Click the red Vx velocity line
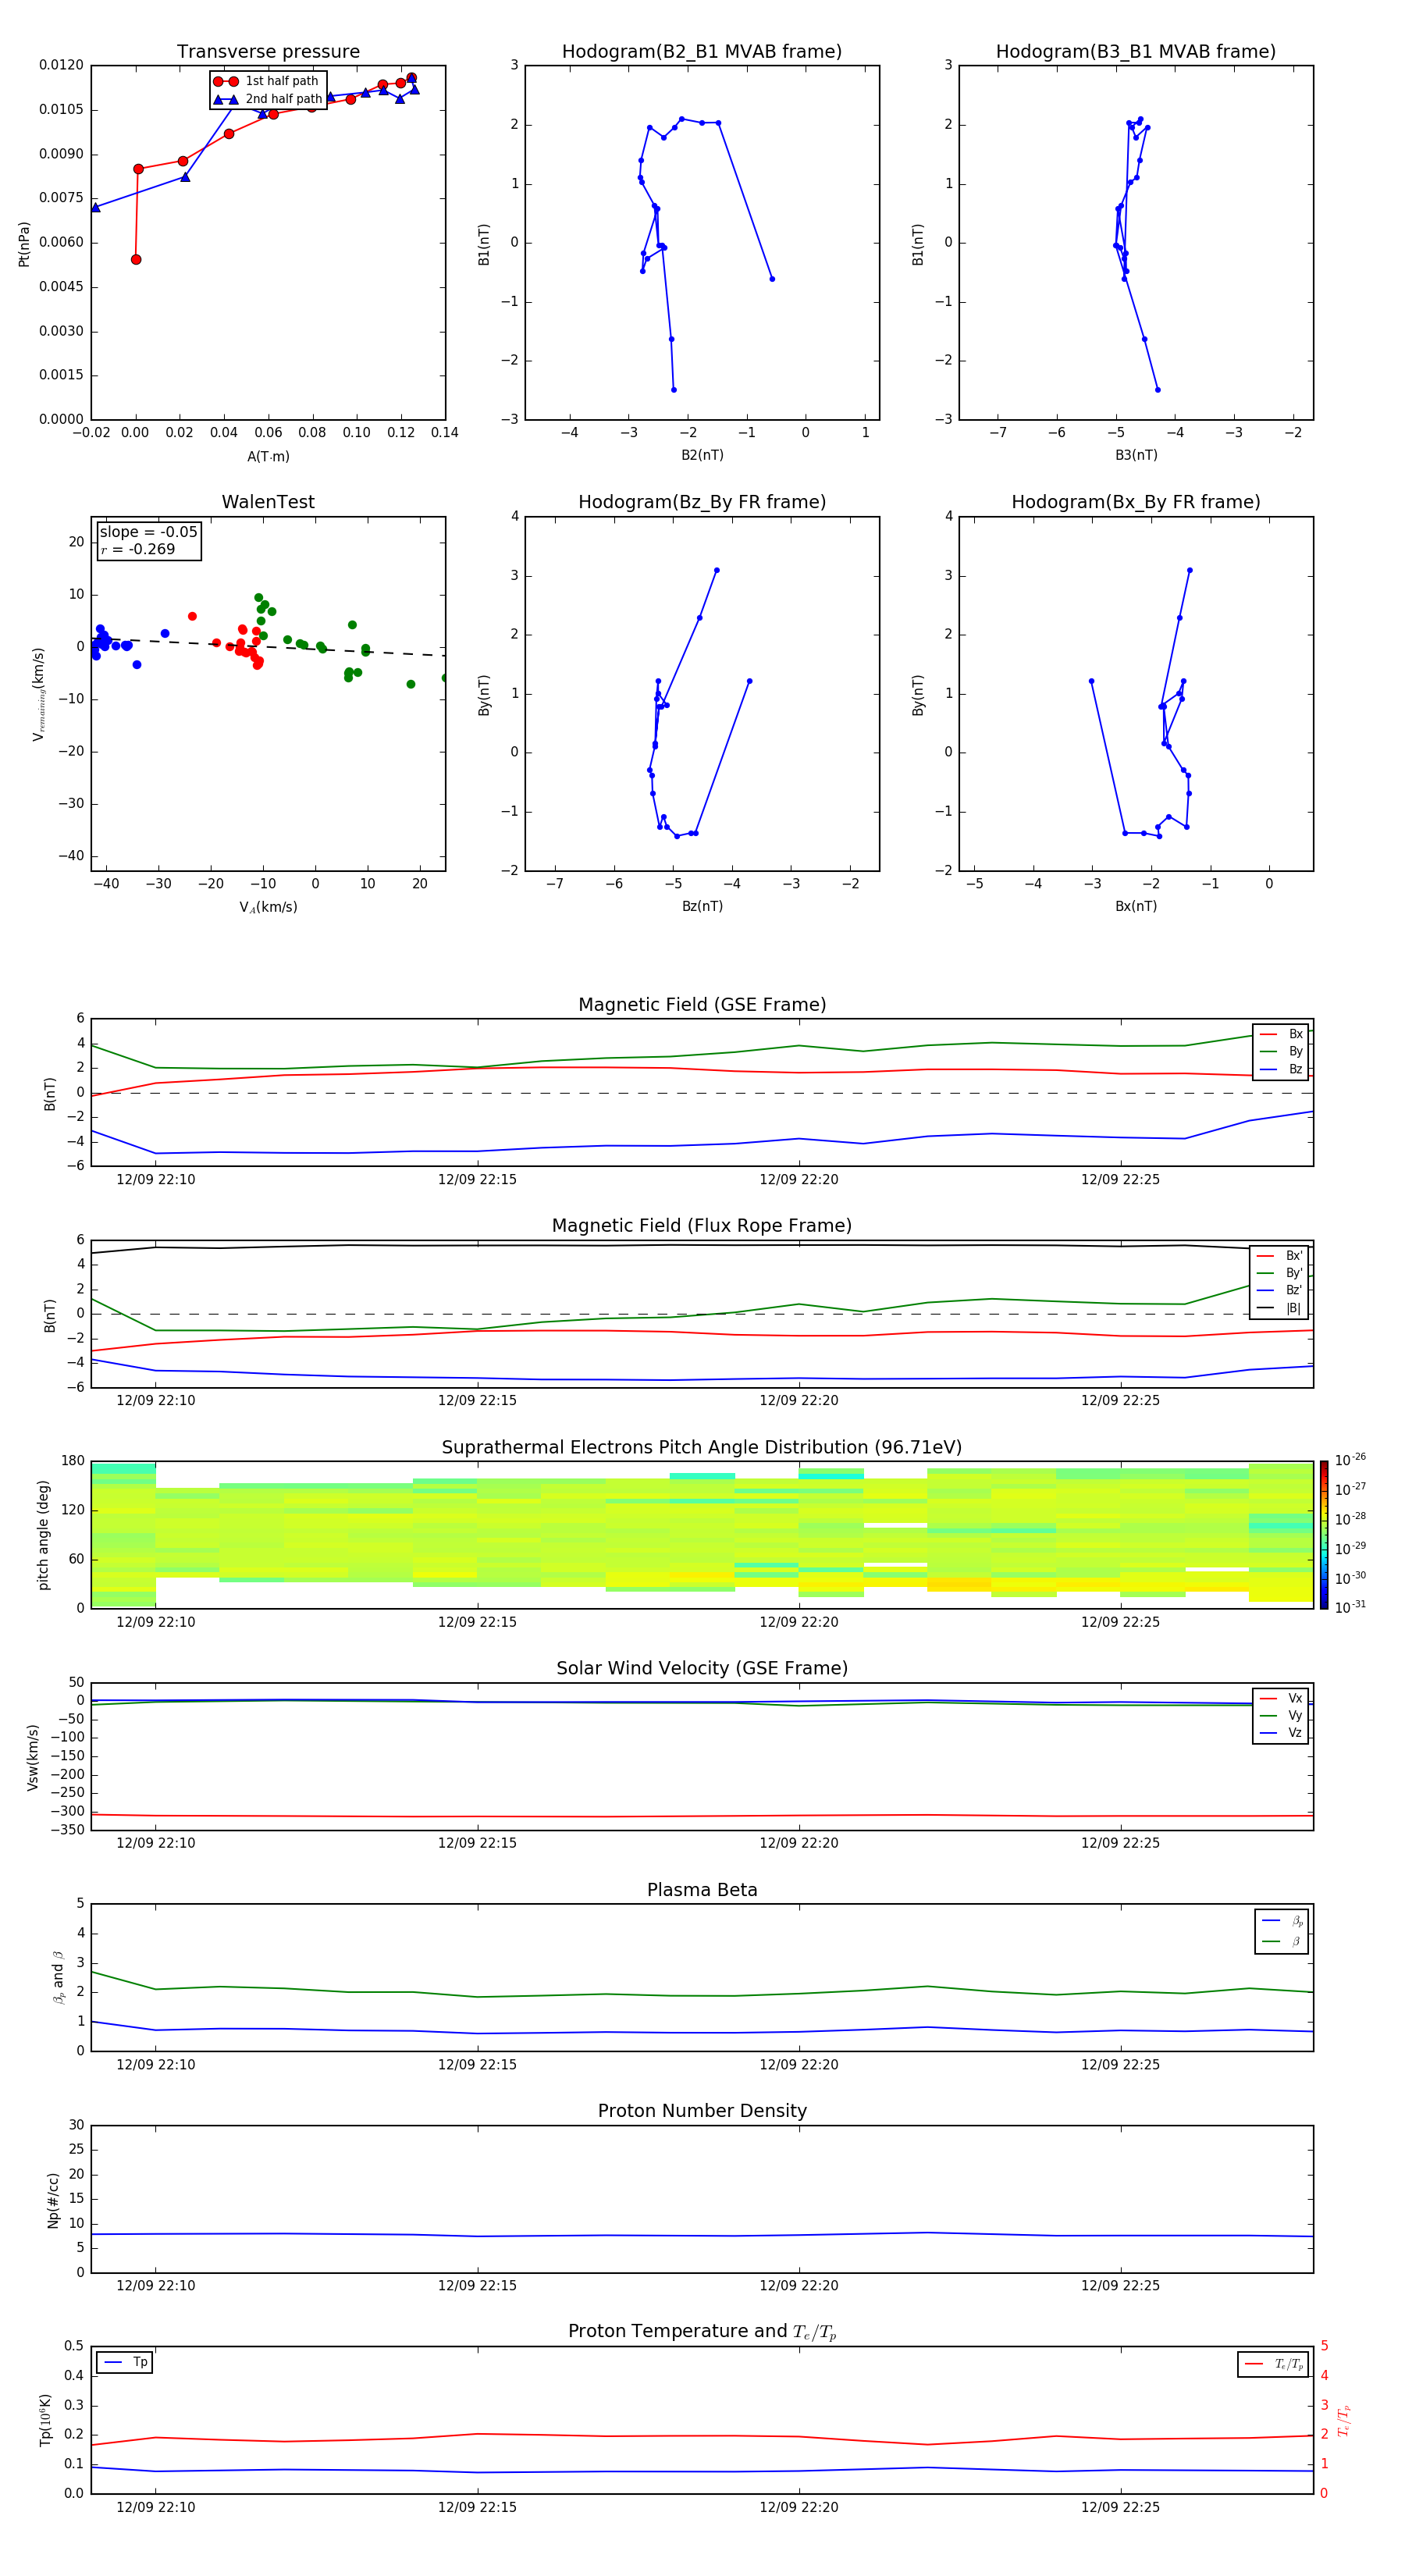Image resolution: width=1405 pixels, height=2576 pixels. click(702, 1816)
